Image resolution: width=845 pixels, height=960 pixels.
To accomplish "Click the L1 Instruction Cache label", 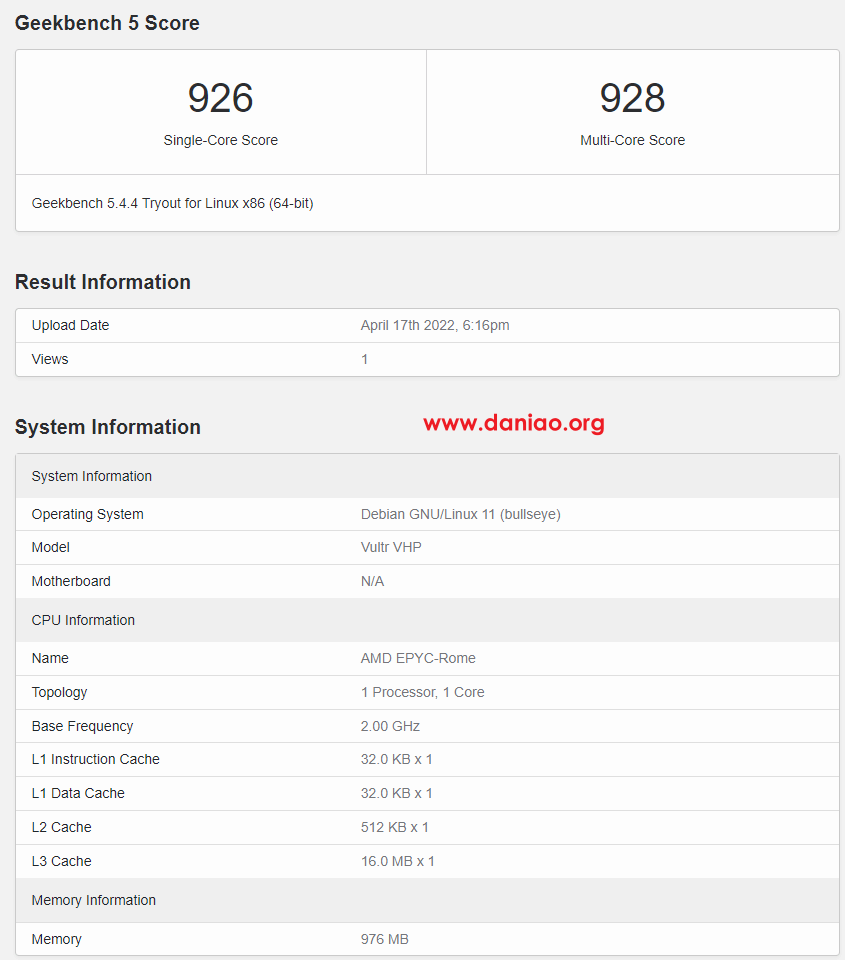I will click(x=96, y=759).
